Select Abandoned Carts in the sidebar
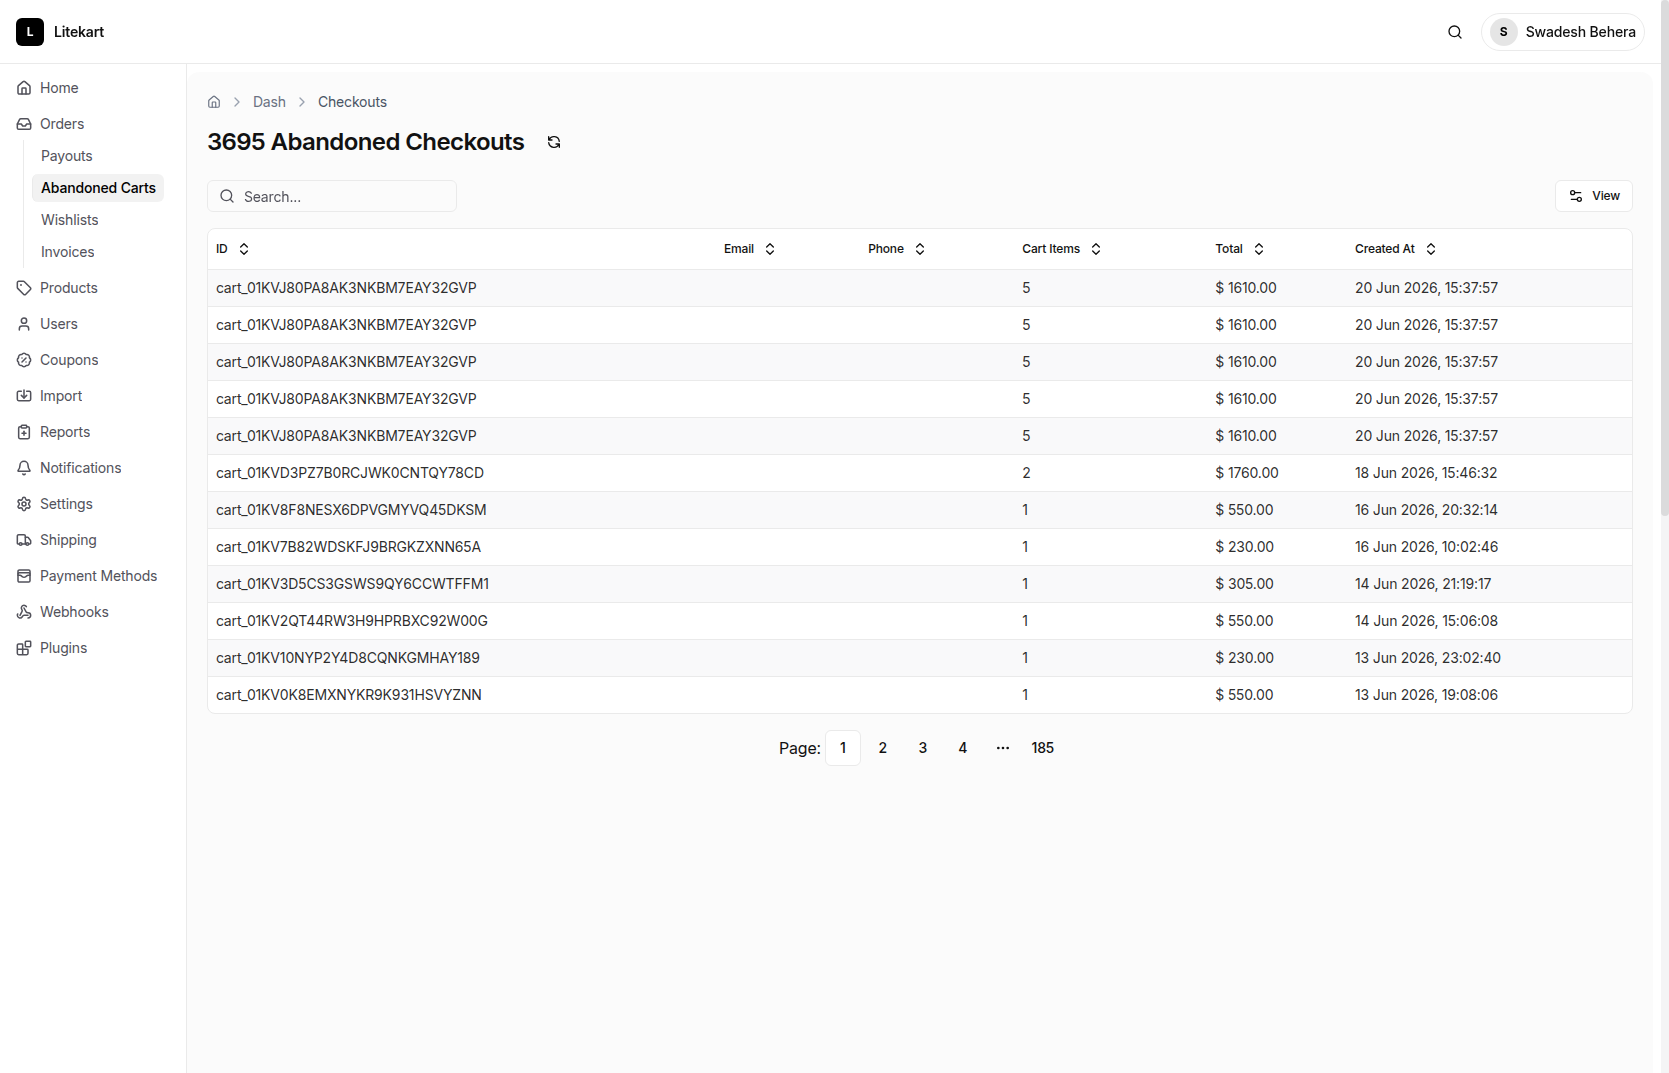 tap(98, 188)
